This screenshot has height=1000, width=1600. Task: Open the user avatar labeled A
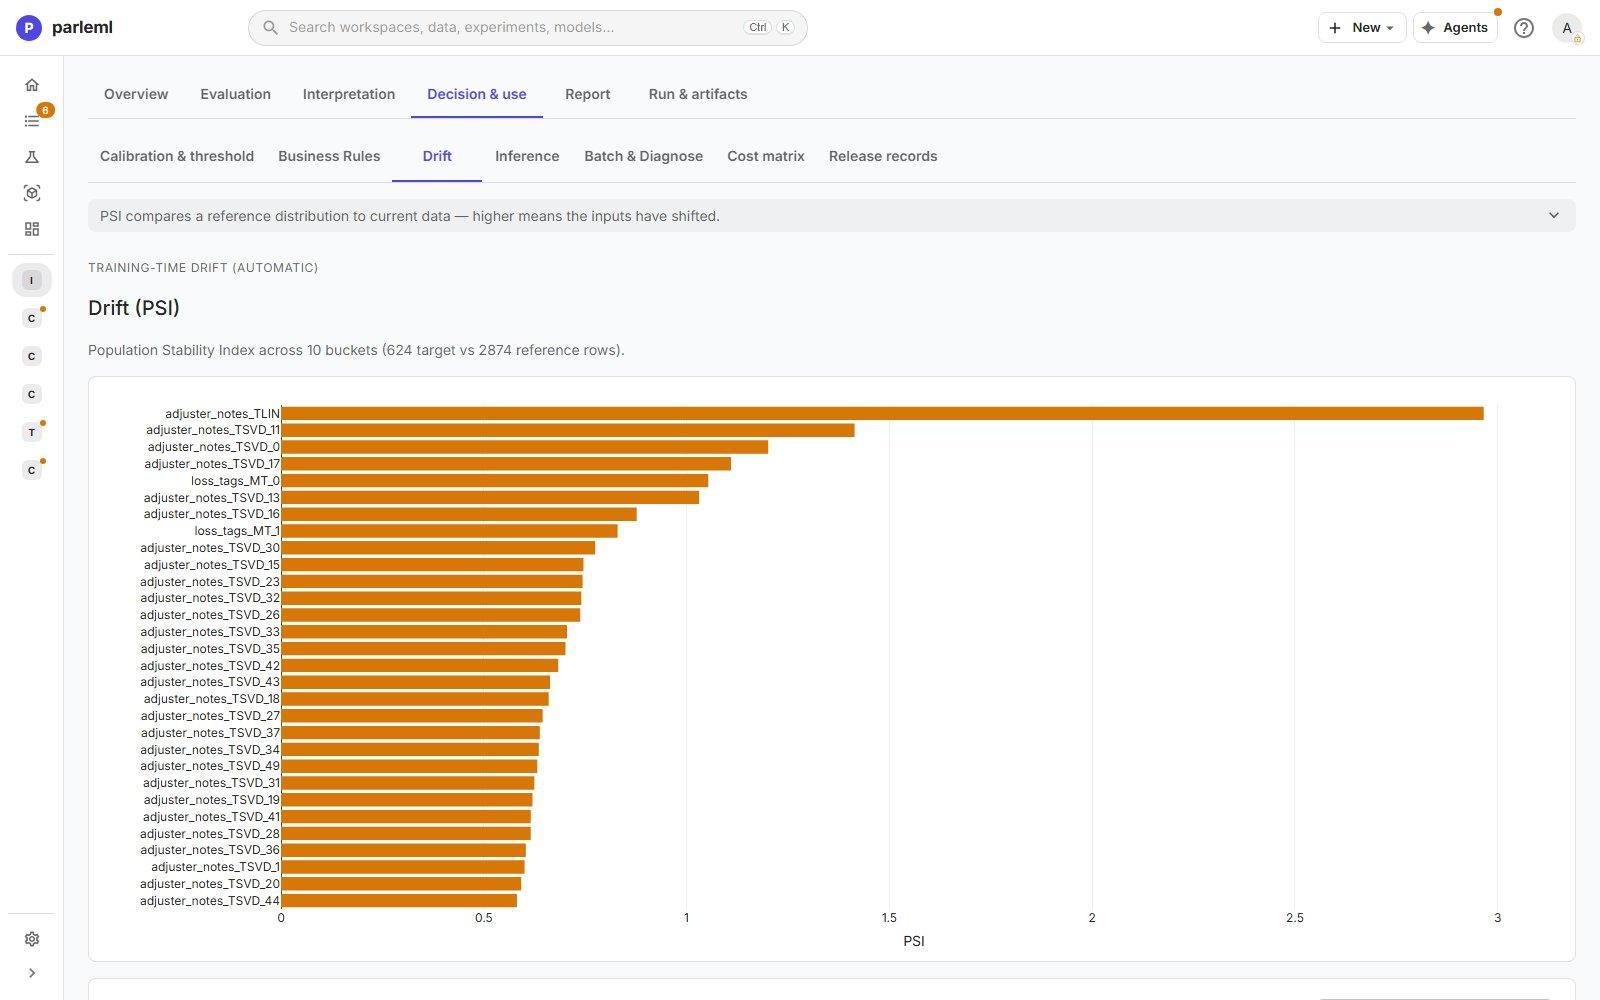click(1567, 28)
